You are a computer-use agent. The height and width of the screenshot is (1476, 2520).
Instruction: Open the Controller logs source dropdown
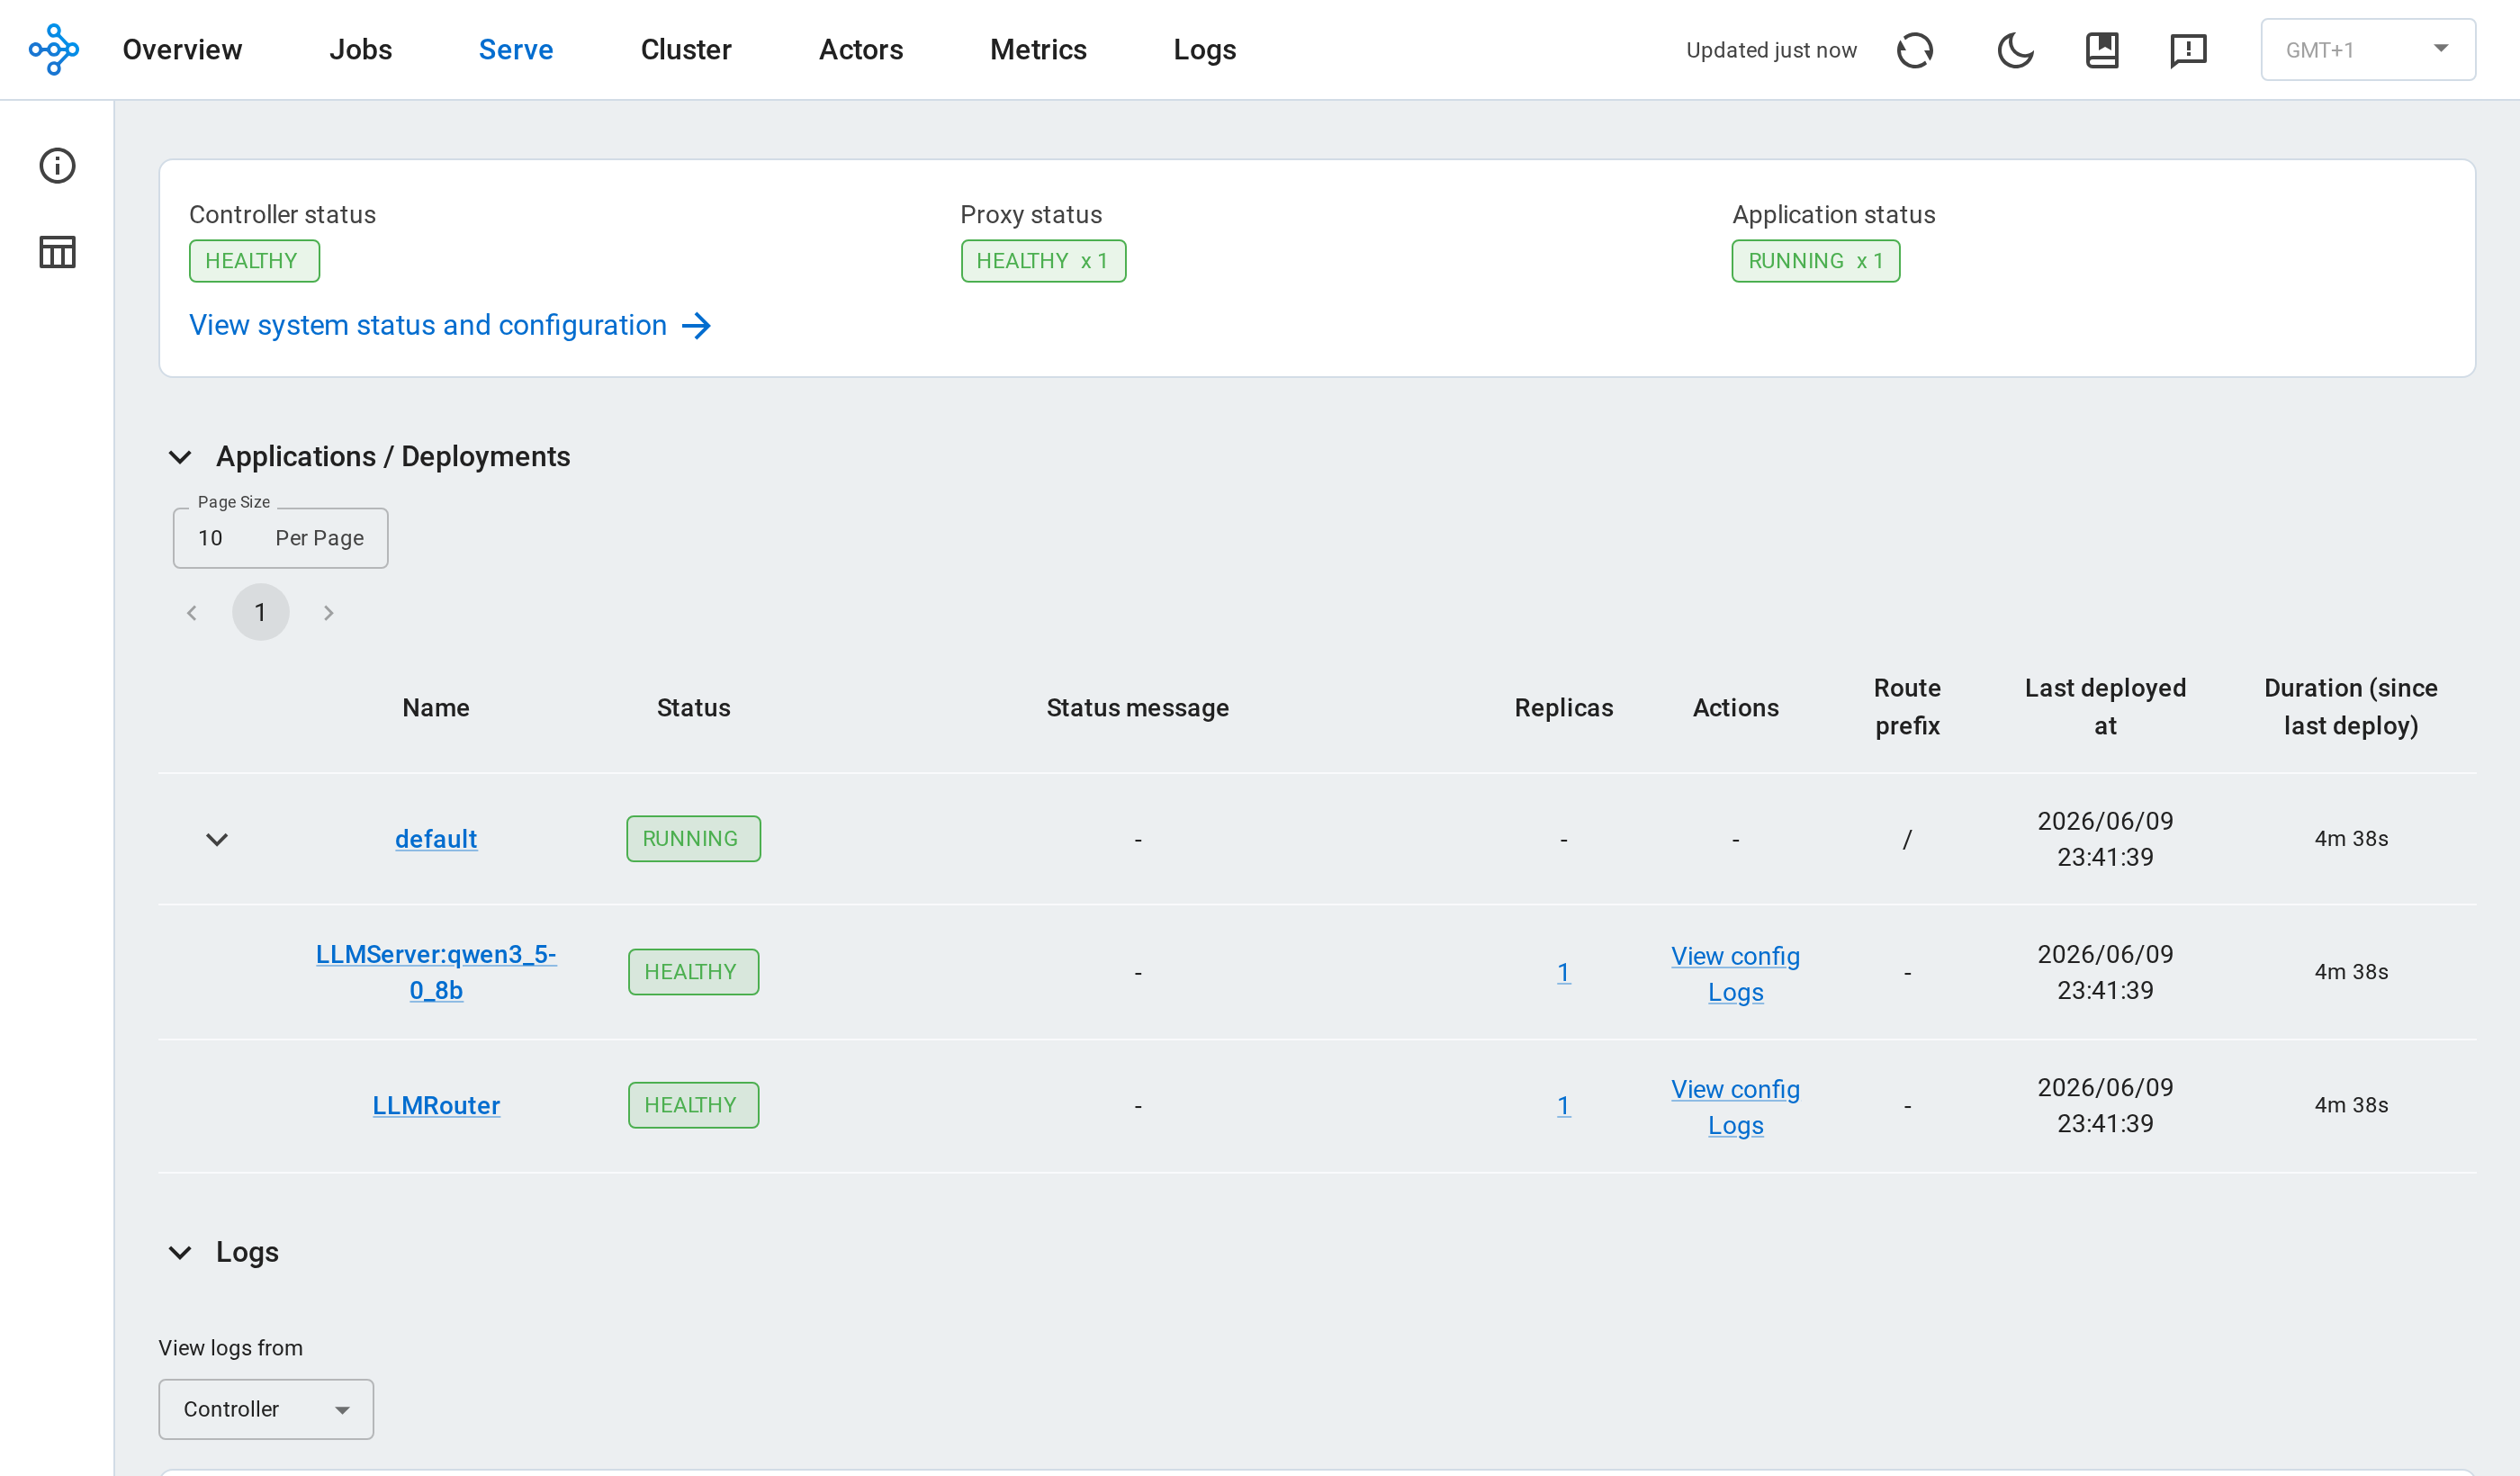(266, 1409)
